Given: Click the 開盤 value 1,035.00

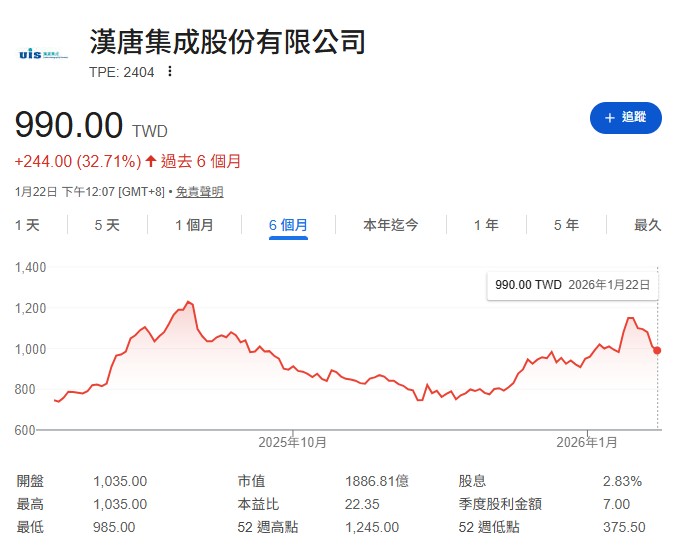Looking at the screenshot, I should [120, 481].
